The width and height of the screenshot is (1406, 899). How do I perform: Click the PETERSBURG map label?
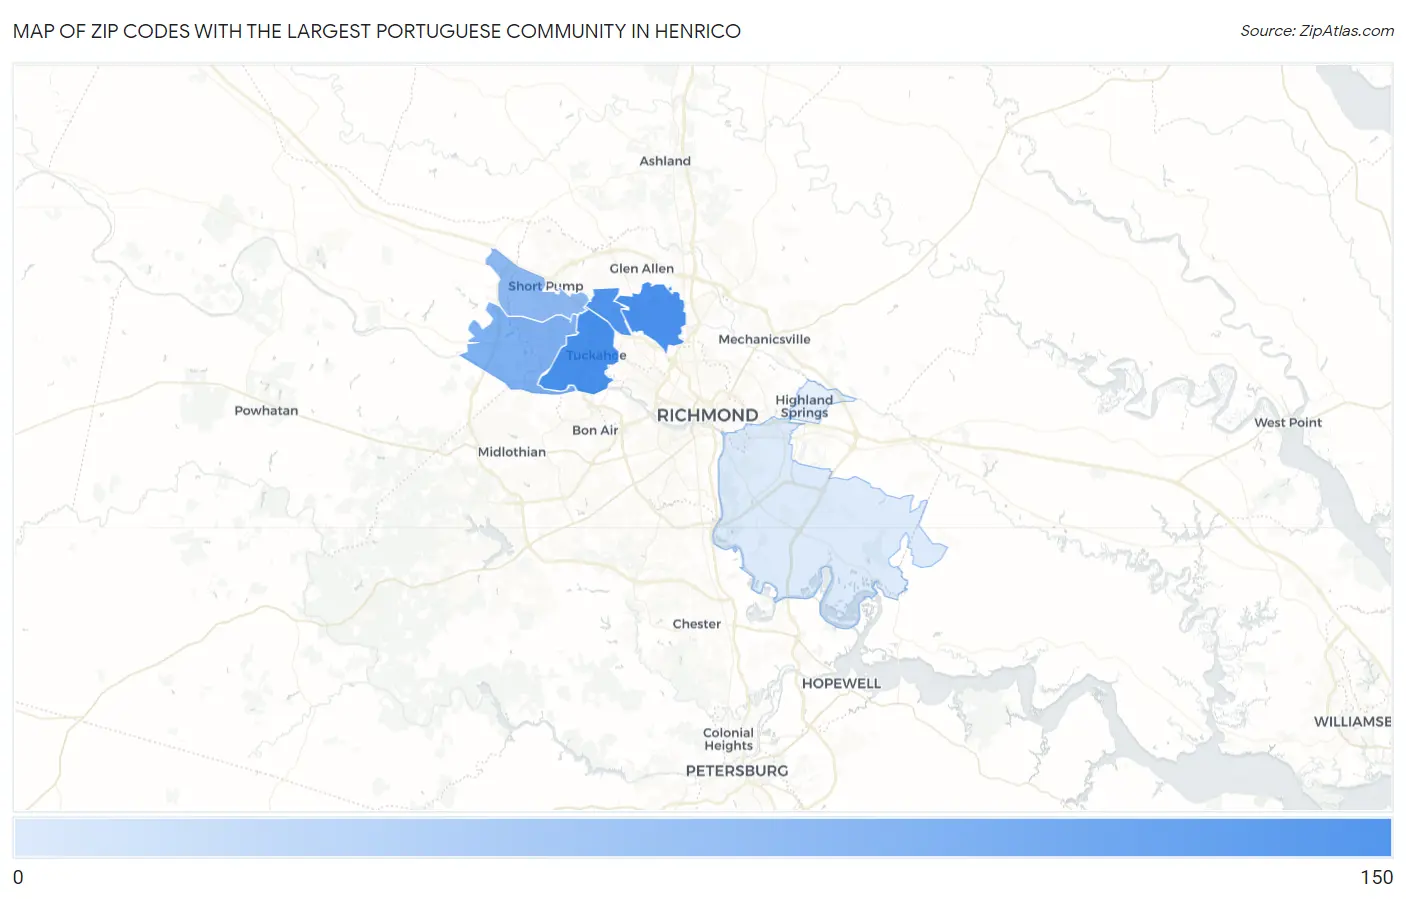(737, 771)
